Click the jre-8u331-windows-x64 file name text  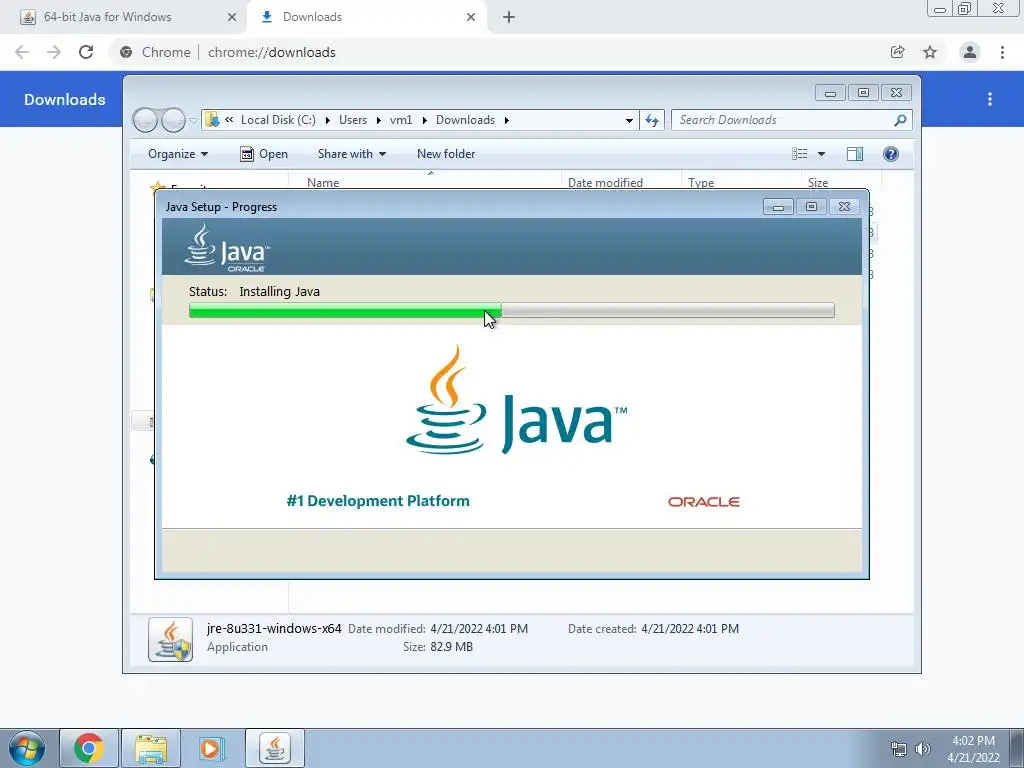tap(274, 629)
